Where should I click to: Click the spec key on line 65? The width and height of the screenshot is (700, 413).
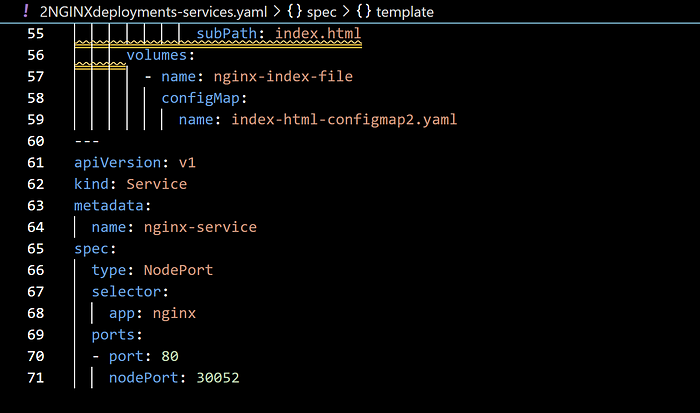tap(92, 249)
